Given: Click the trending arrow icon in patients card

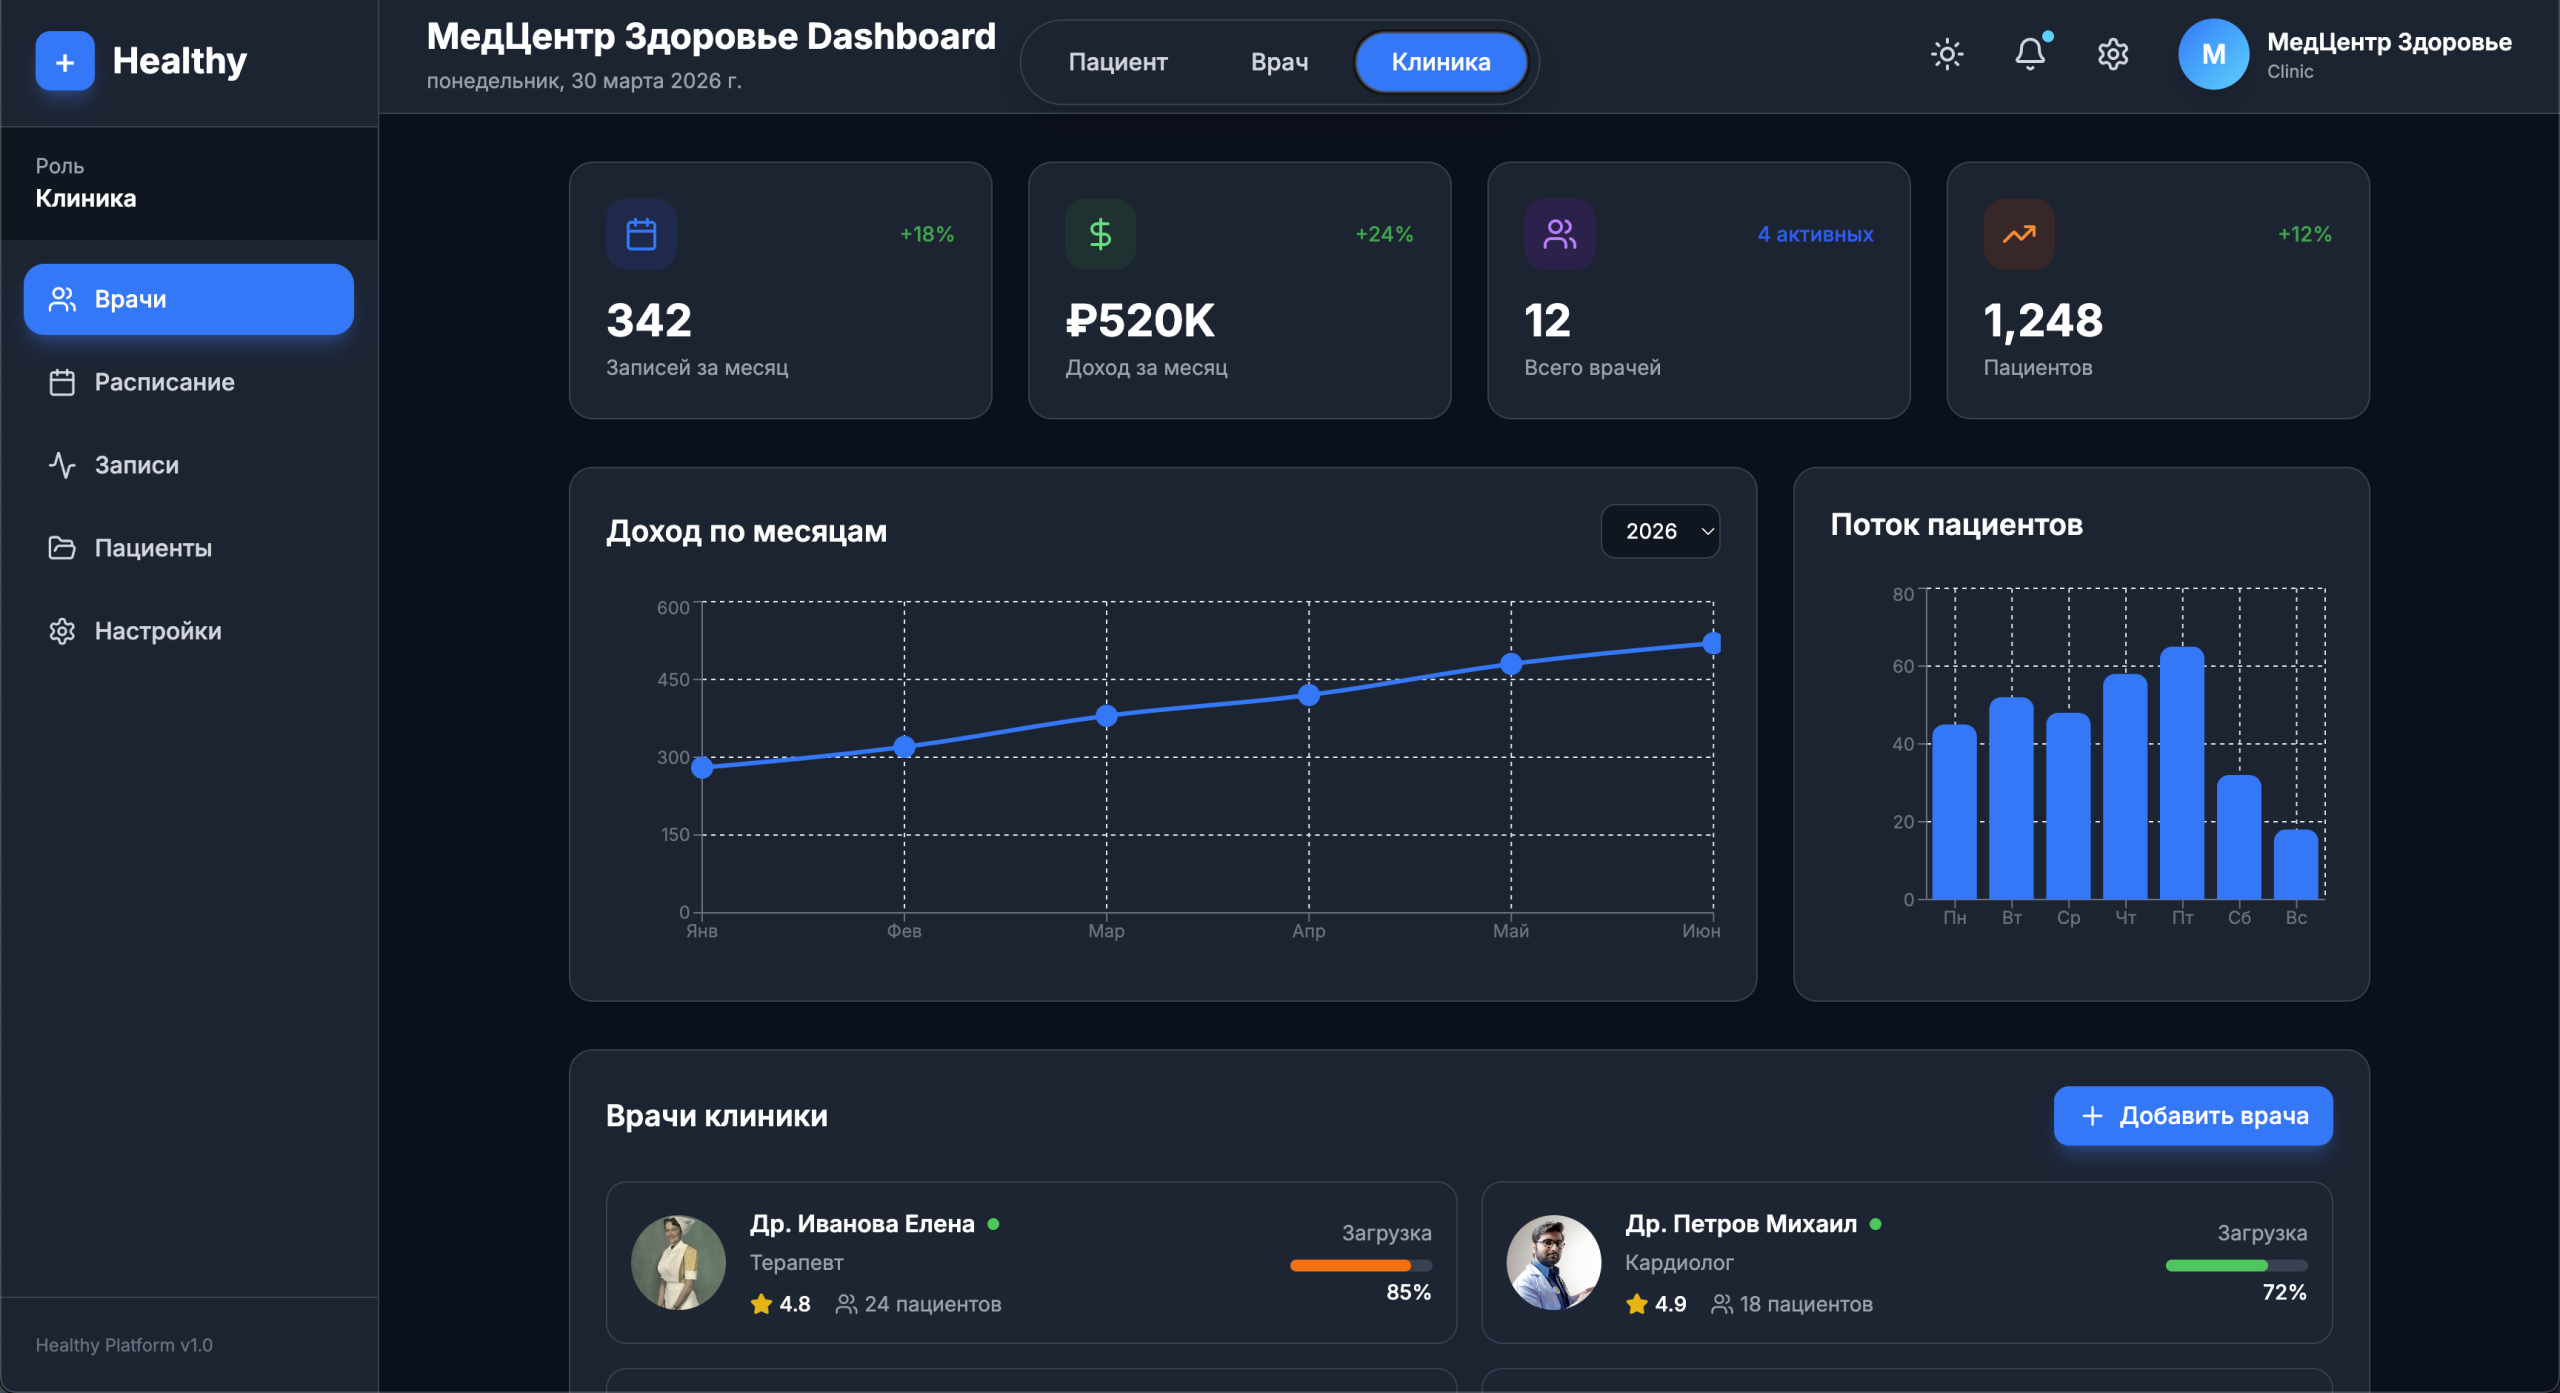Looking at the screenshot, I should [2018, 234].
